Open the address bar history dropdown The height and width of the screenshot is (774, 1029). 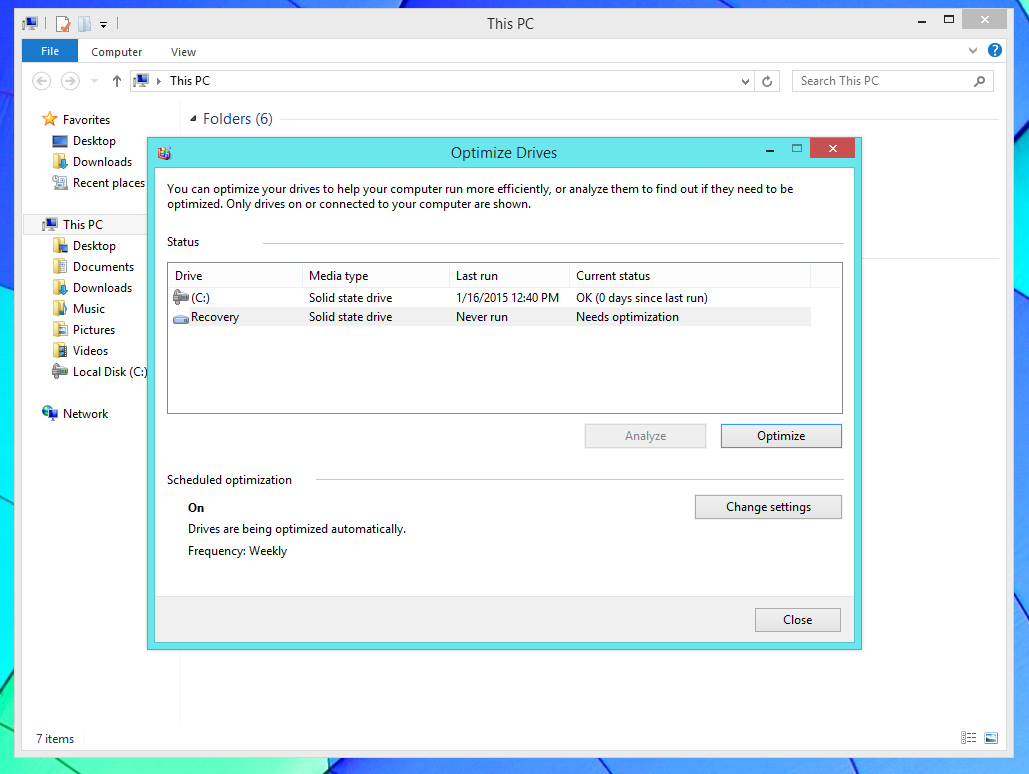pyautogui.click(x=745, y=81)
